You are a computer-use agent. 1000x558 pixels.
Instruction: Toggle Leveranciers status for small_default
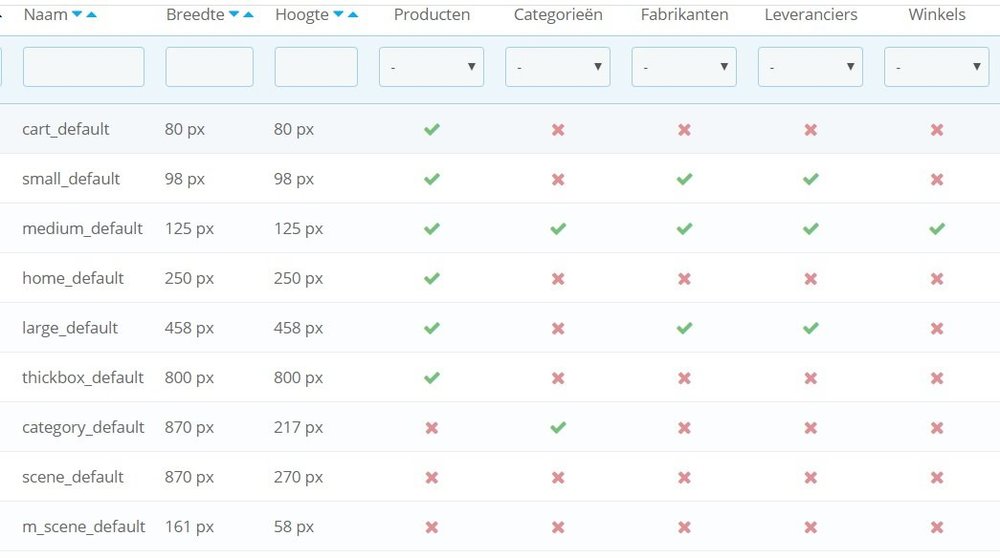click(x=811, y=179)
